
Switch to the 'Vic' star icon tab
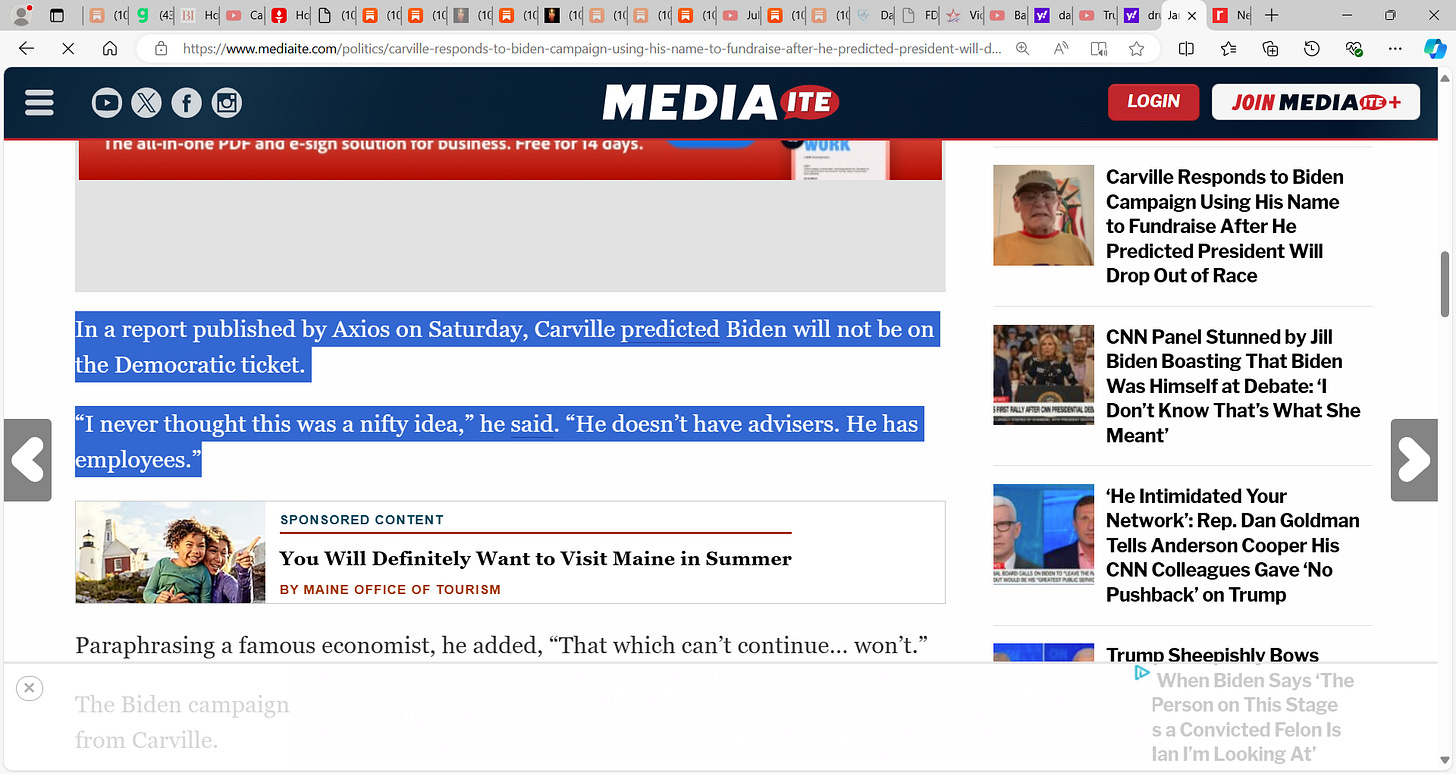click(963, 15)
